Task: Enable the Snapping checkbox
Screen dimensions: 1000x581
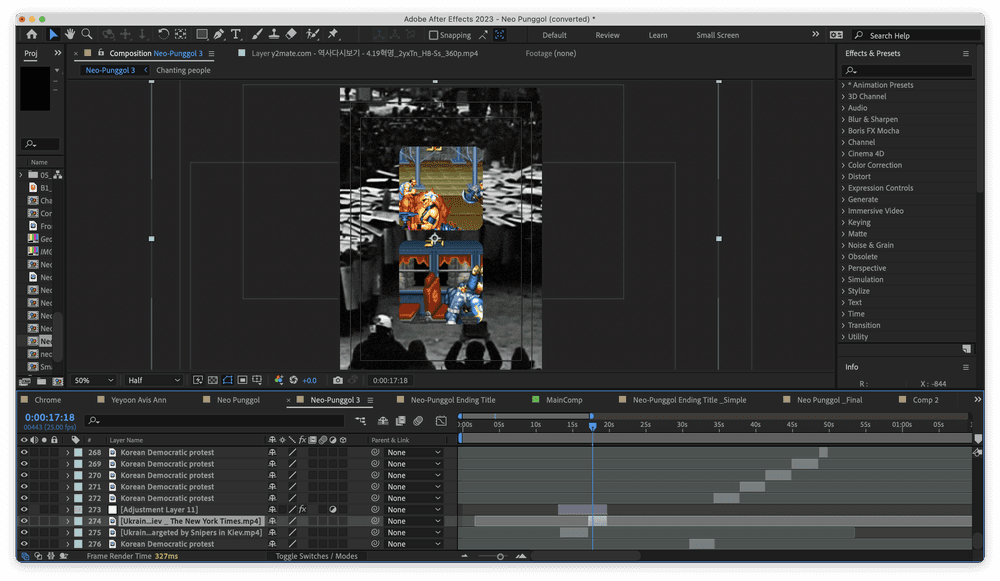Action: (x=434, y=35)
